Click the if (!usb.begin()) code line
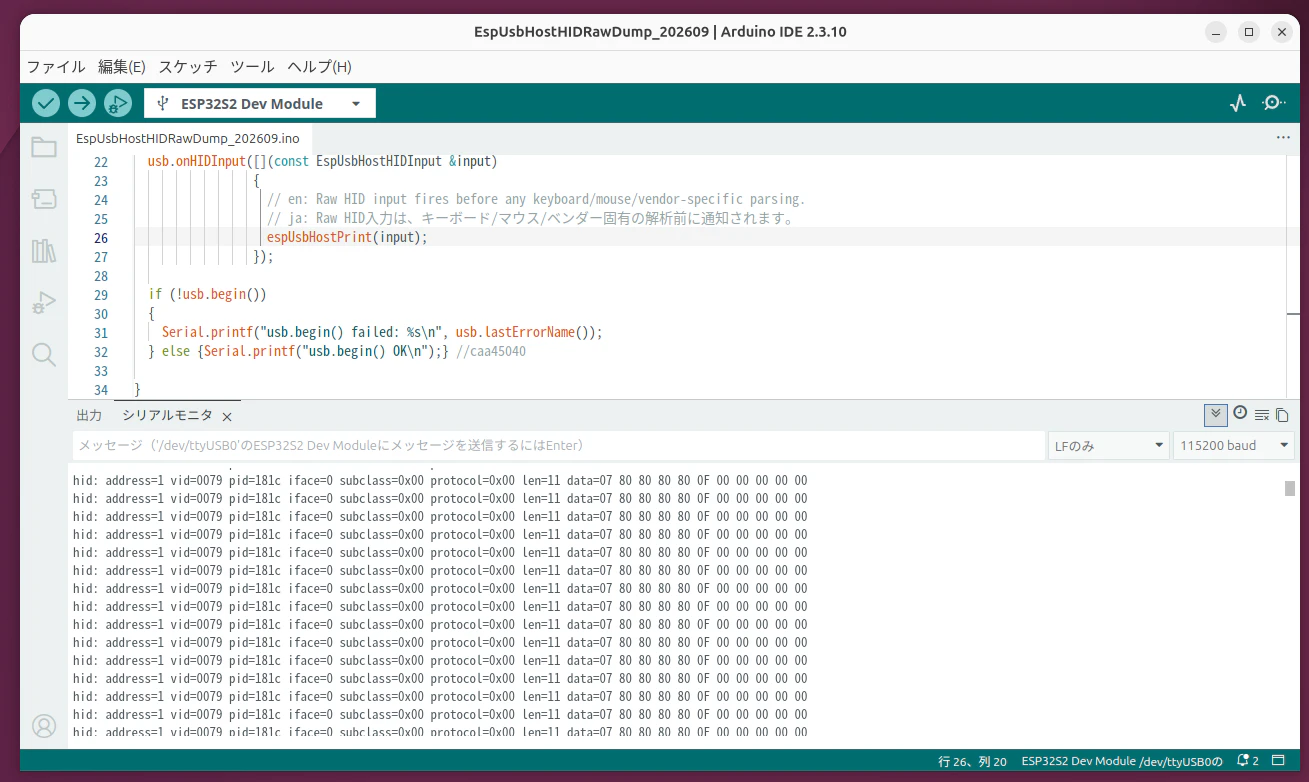The width and height of the screenshot is (1309, 782). point(207,295)
